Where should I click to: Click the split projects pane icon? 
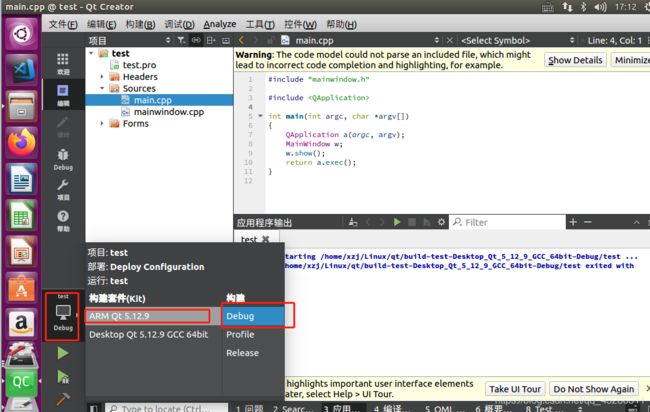coord(211,40)
